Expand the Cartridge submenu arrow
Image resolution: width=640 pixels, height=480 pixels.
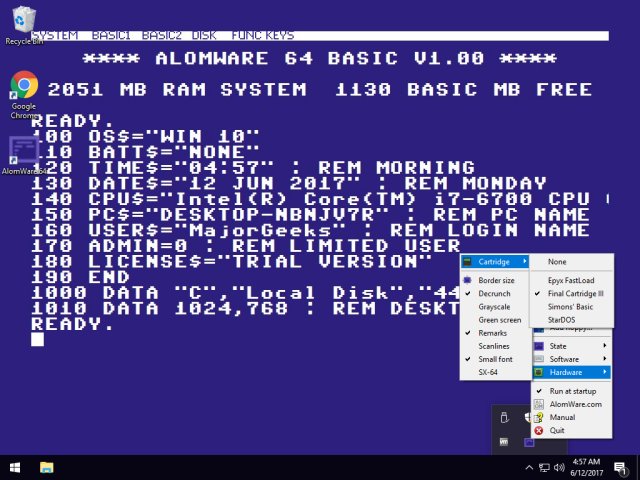pyautogui.click(x=524, y=261)
